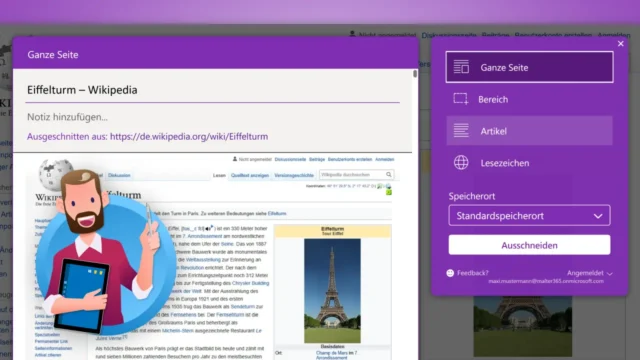
Task: Click the Diskussionsseite link in preview
Action: tap(290, 160)
